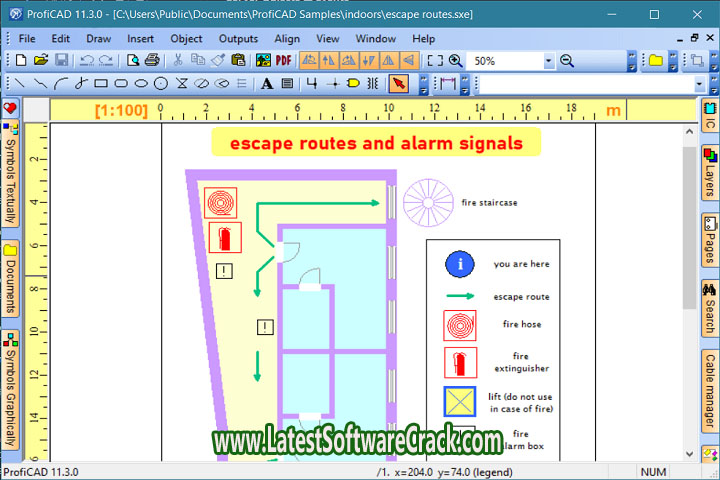The width and height of the screenshot is (720, 480).
Task: Toggle the favorites heart panel button
Action: (10, 108)
